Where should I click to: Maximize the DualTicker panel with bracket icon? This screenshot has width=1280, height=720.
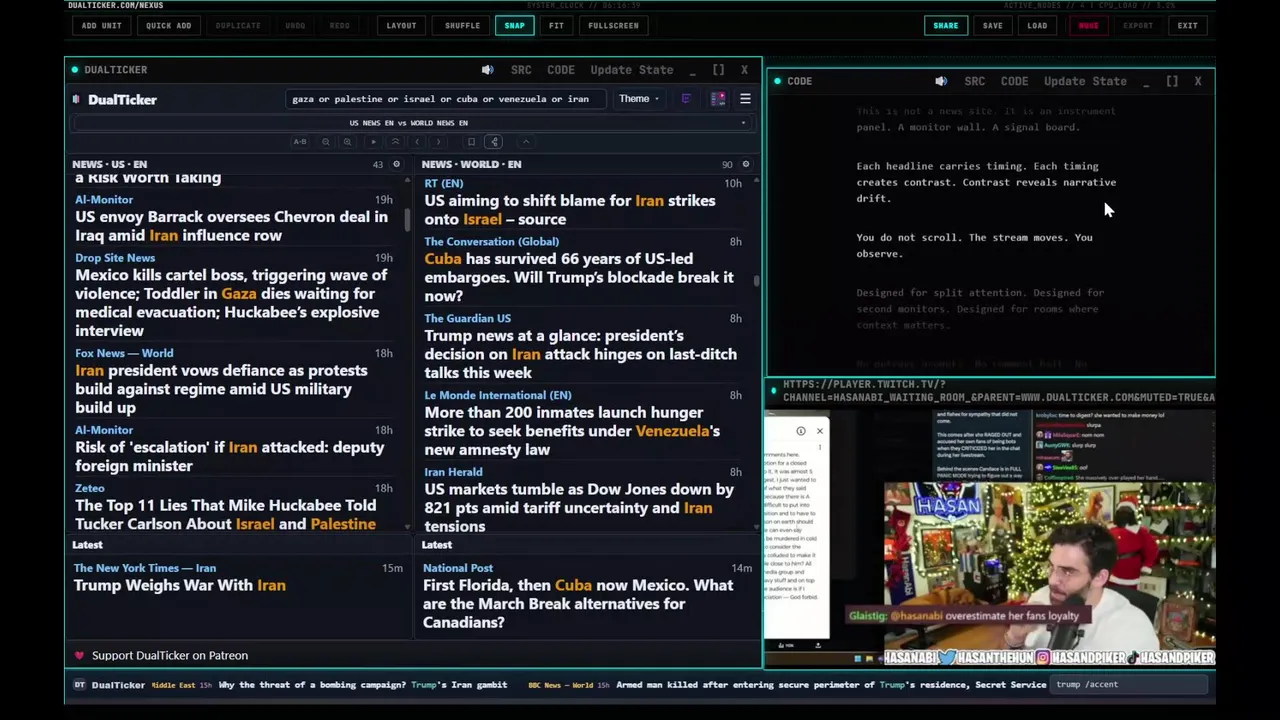(x=718, y=70)
